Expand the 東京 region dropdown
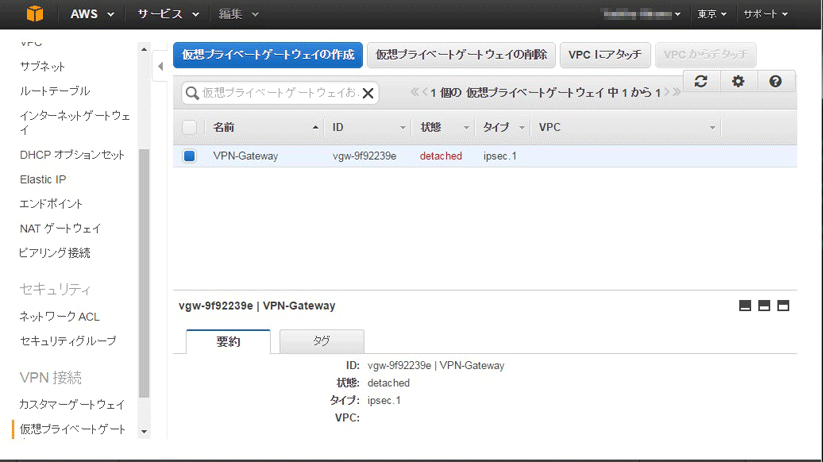 712,14
